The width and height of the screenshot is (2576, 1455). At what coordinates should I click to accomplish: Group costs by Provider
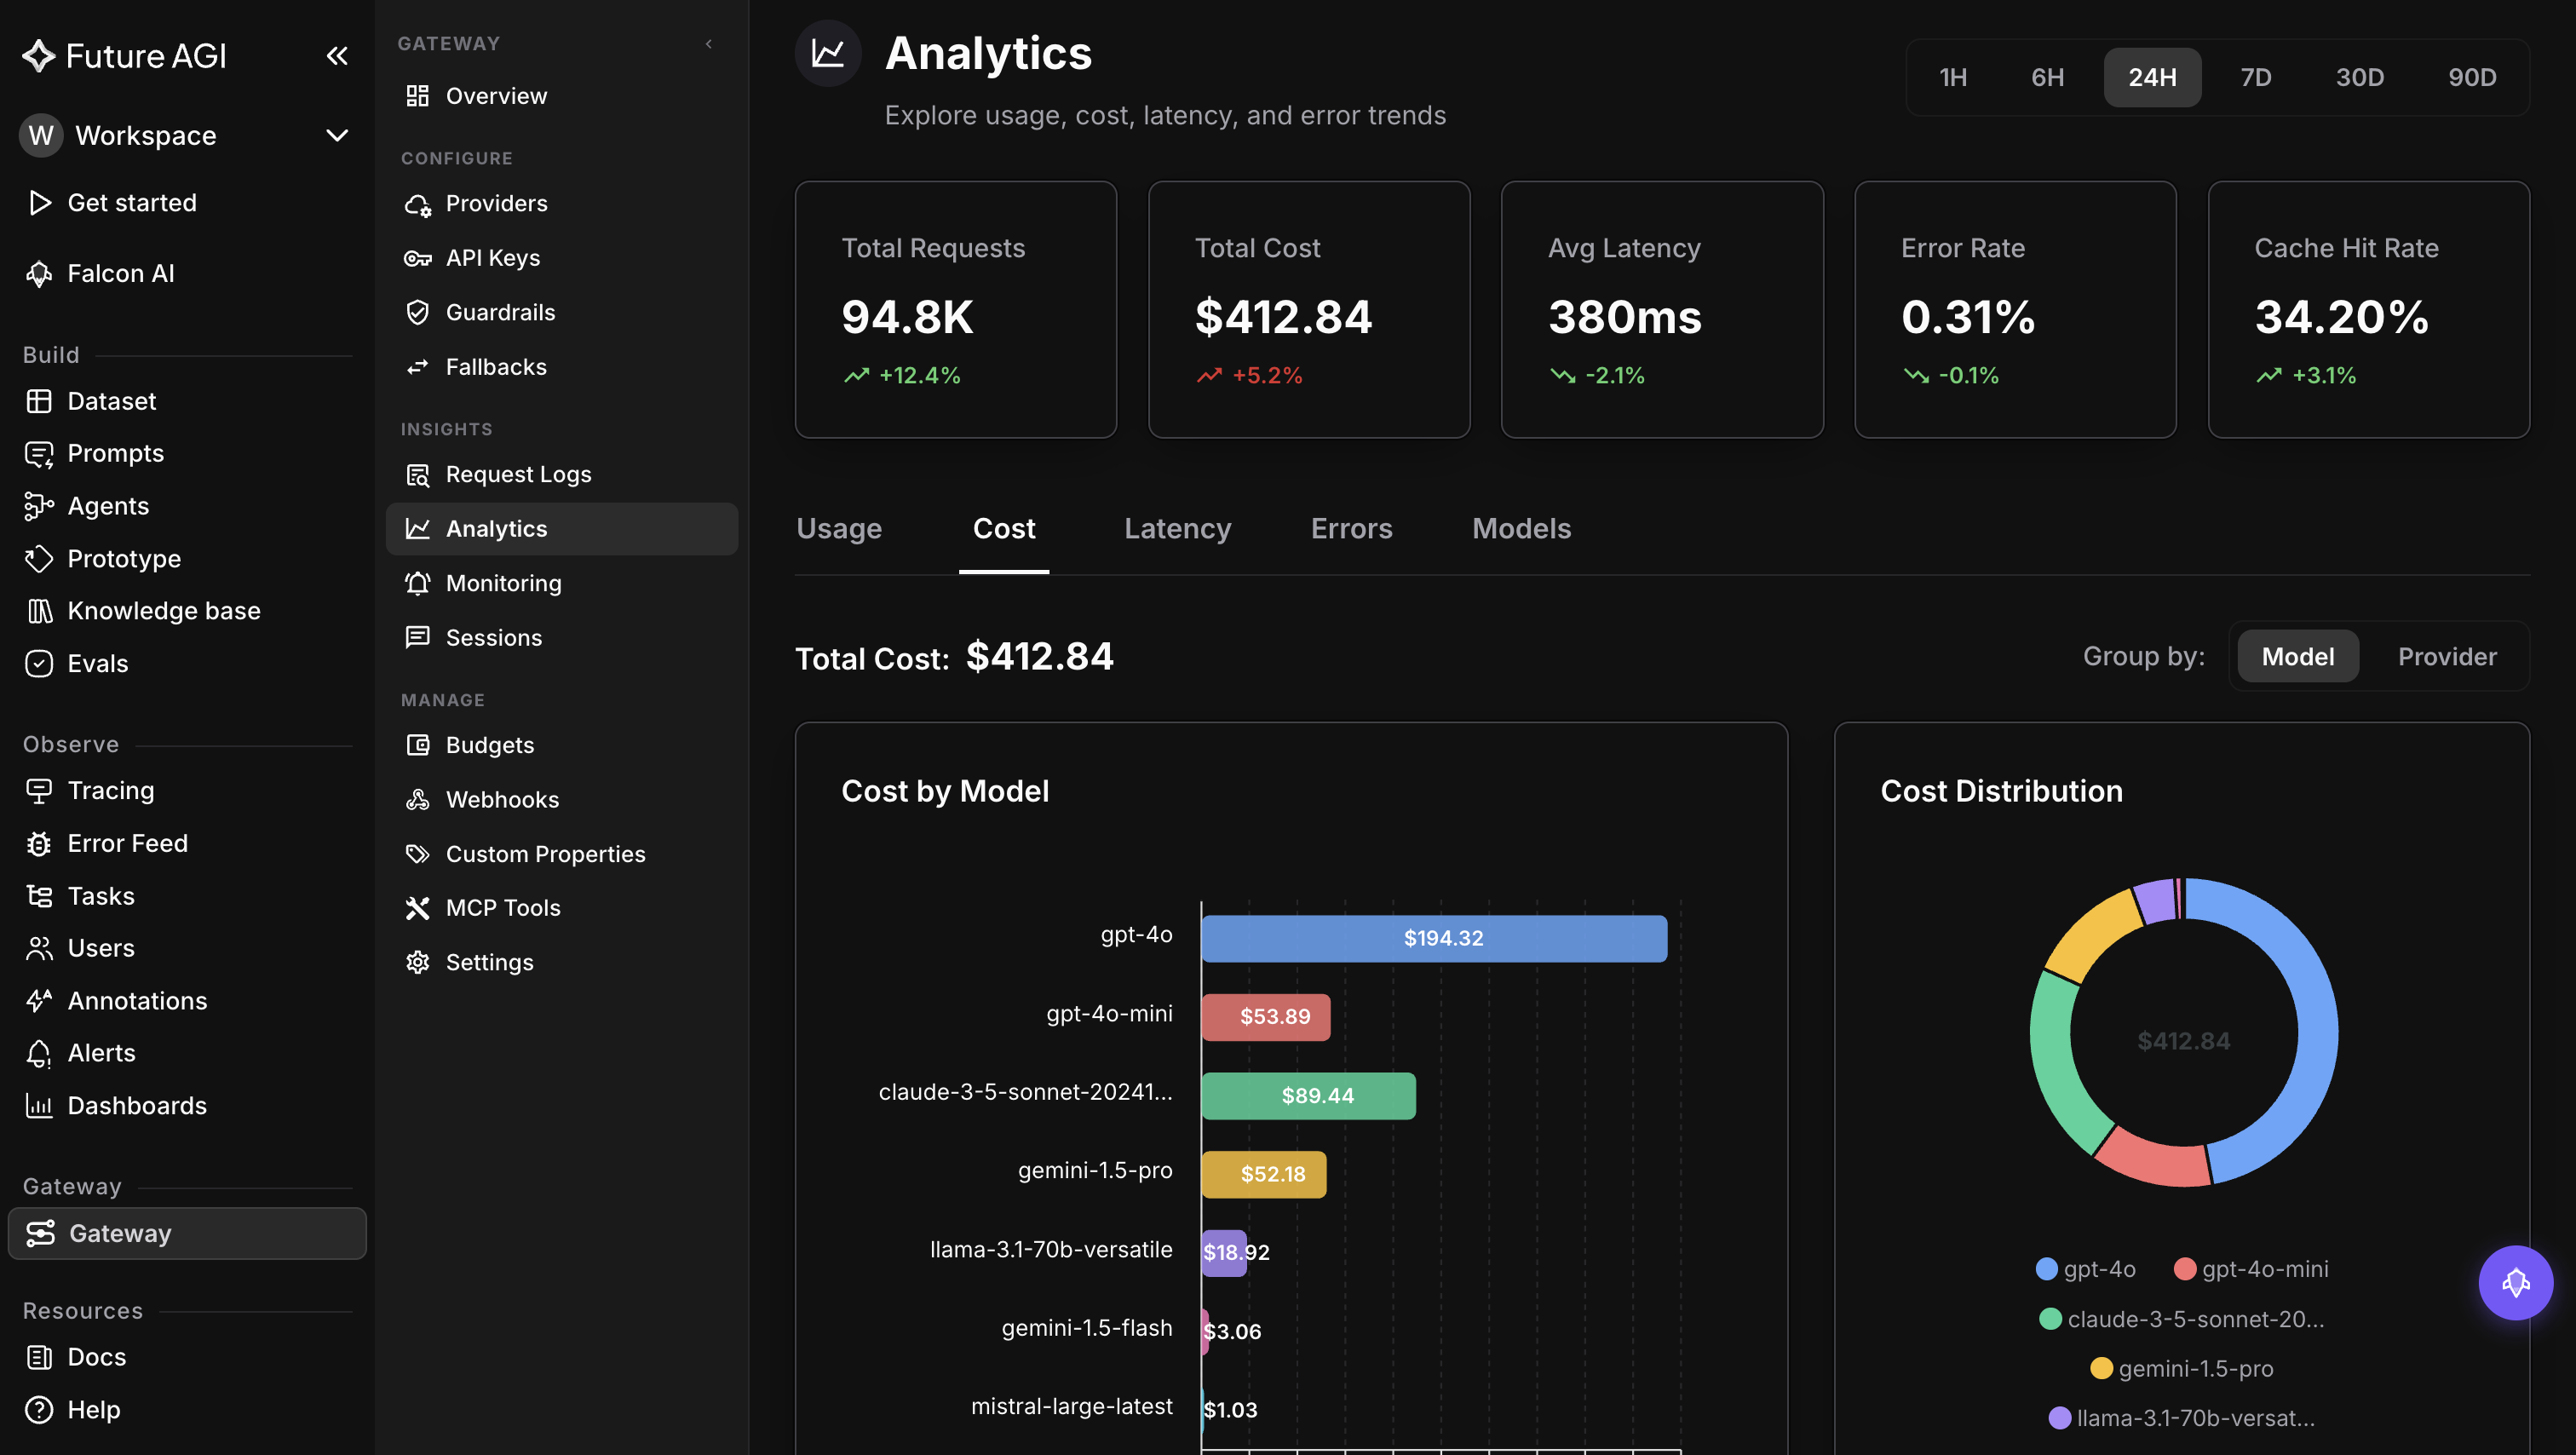coord(2447,656)
